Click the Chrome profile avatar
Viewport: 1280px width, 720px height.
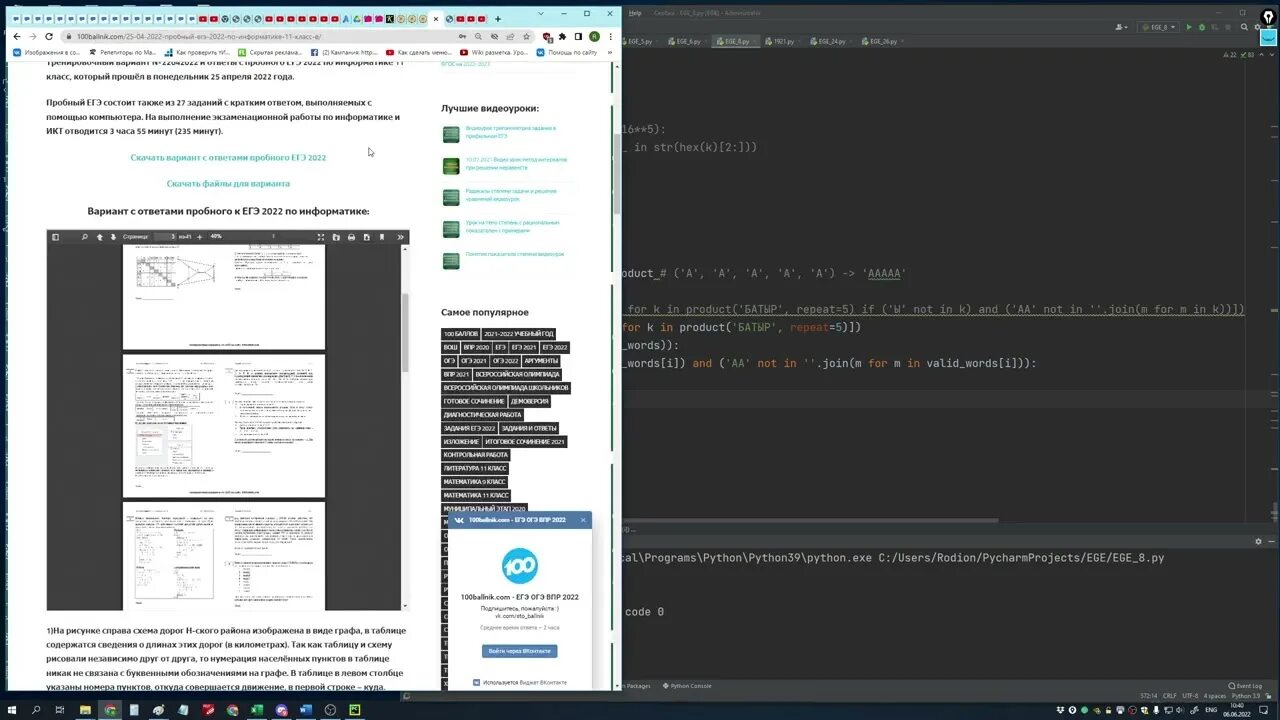pos(594,36)
